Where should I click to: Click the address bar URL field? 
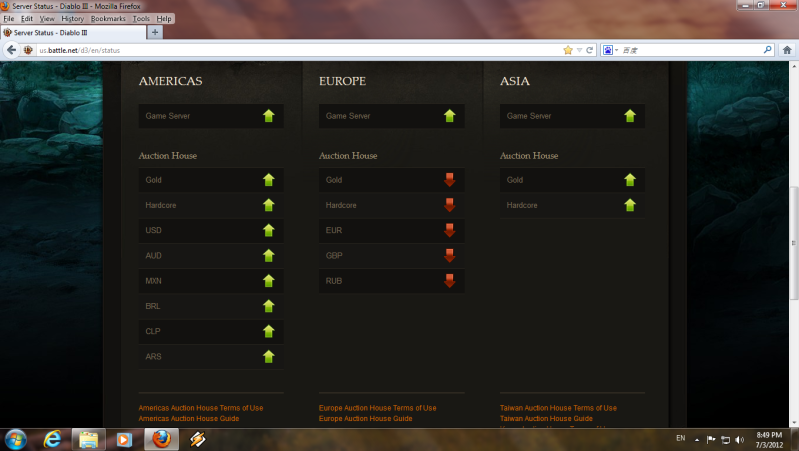click(x=300, y=49)
